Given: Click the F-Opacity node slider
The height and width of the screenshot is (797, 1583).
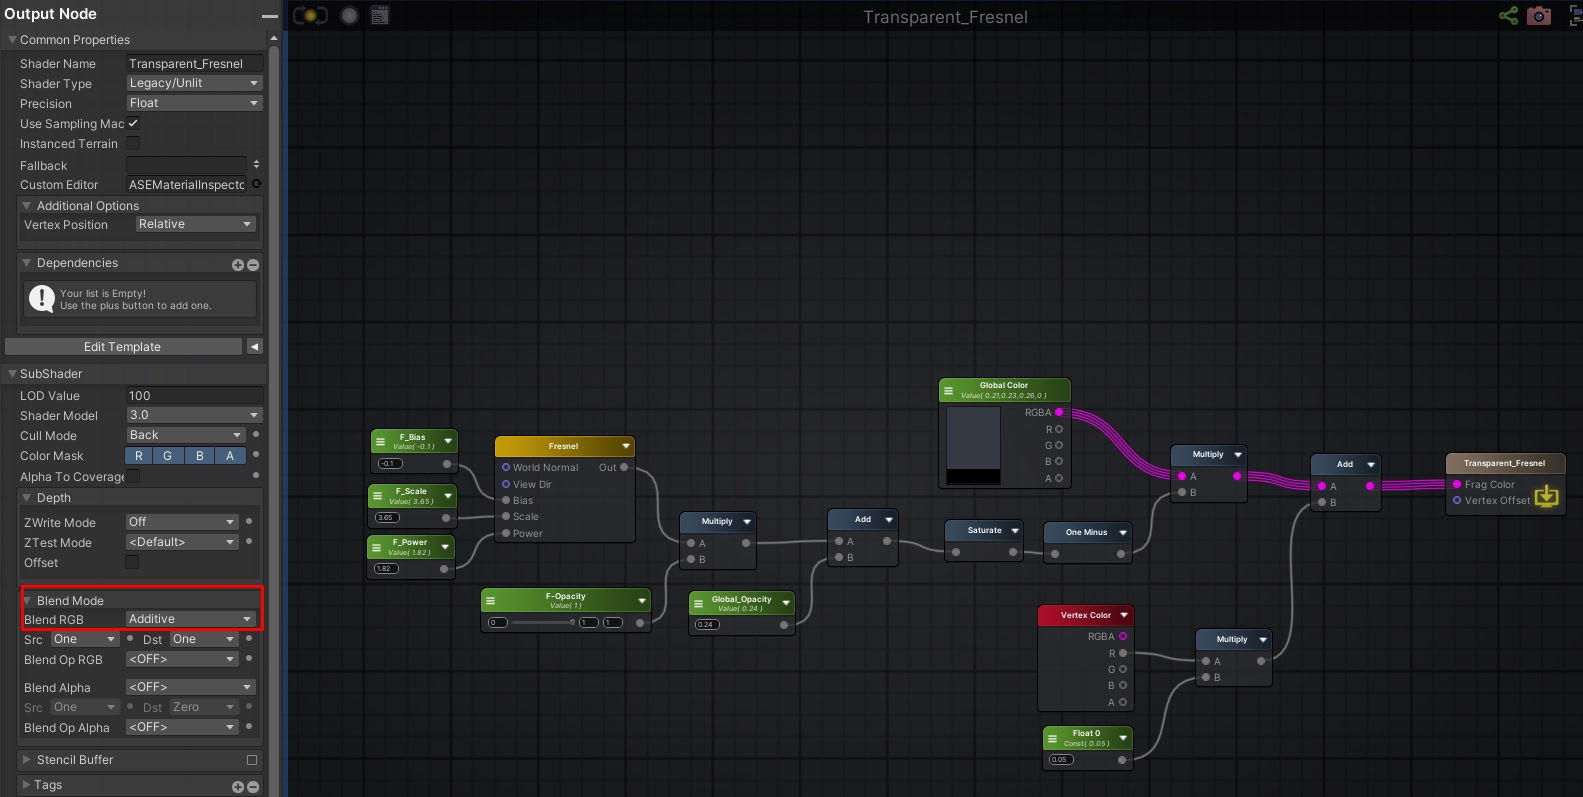Looking at the screenshot, I should pos(543,622).
